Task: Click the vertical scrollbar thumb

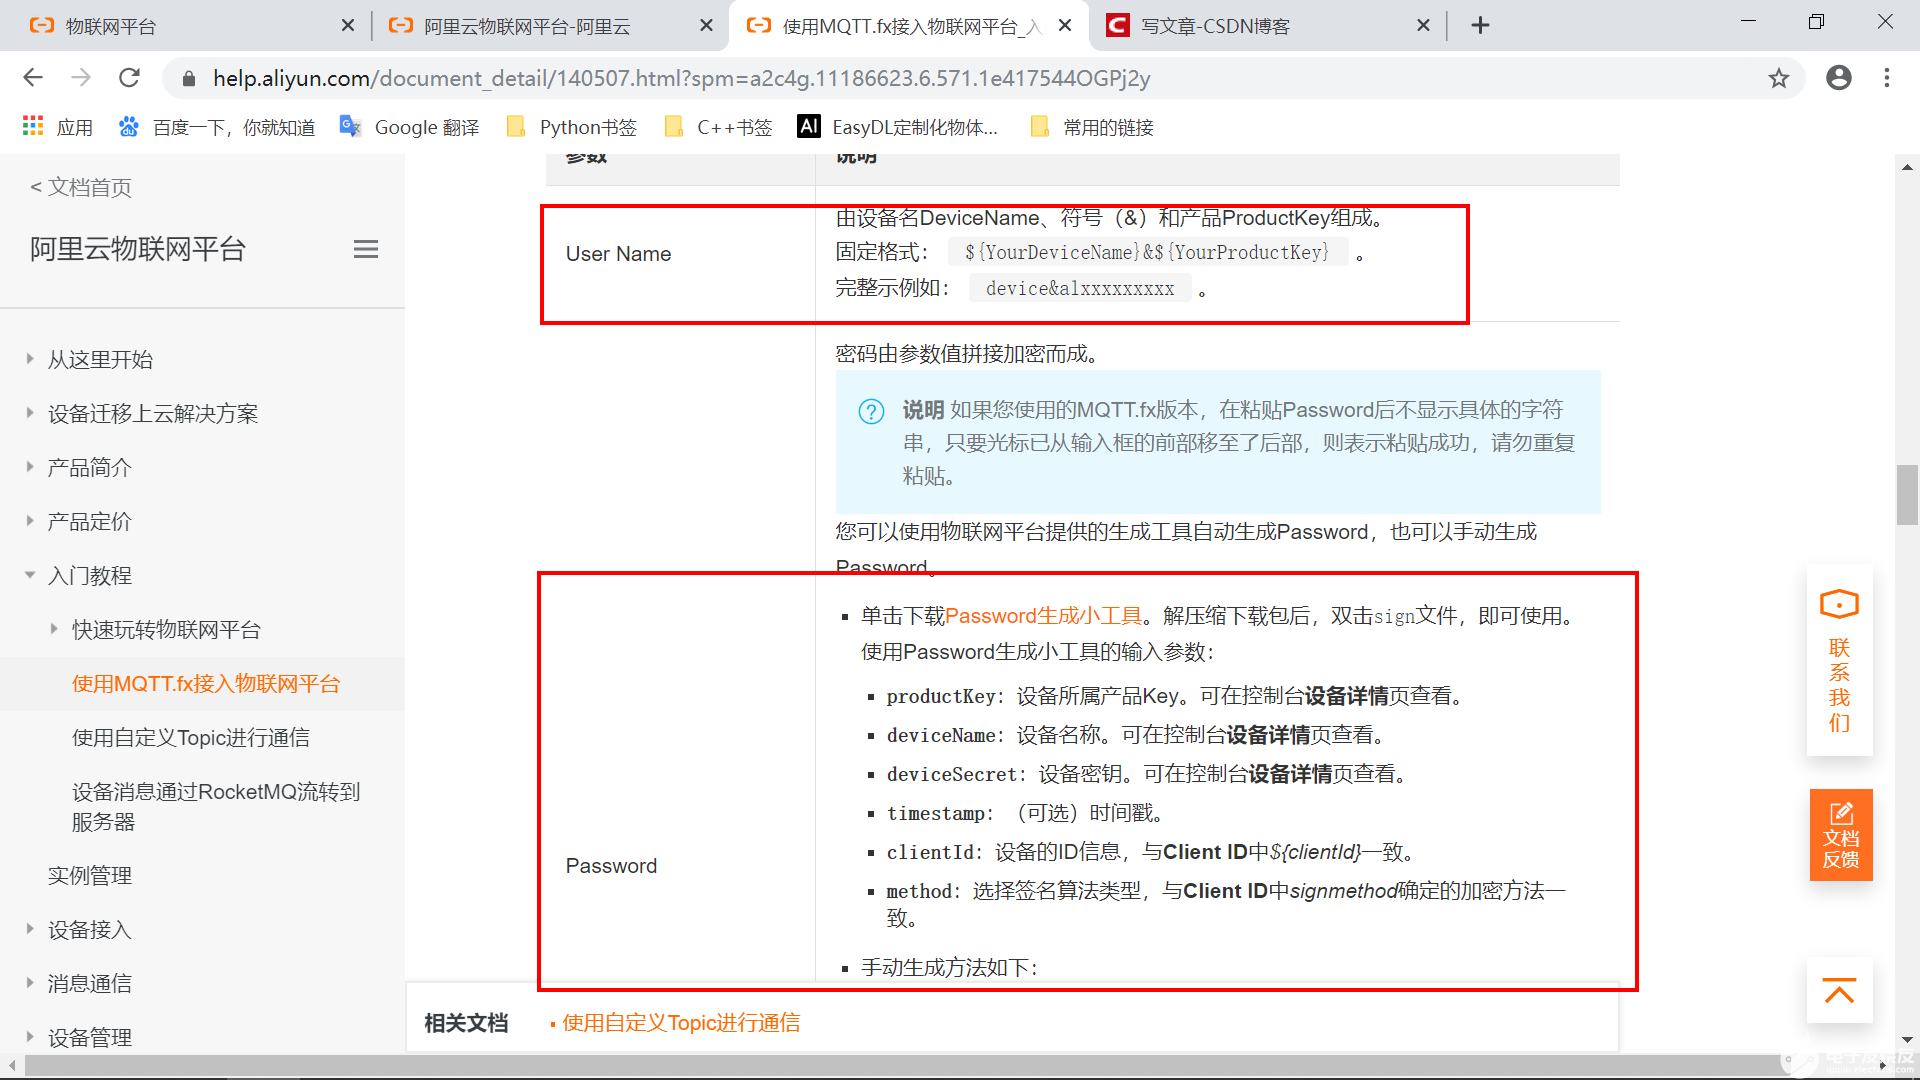Action: [x=1904, y=495]
